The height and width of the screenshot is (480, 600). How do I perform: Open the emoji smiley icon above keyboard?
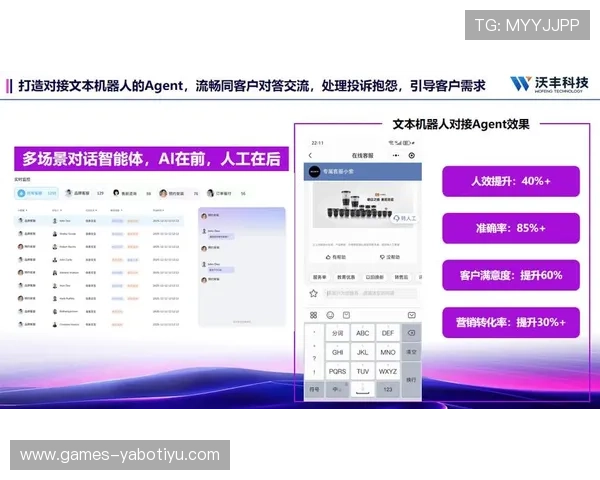click(x=330, y=315)
